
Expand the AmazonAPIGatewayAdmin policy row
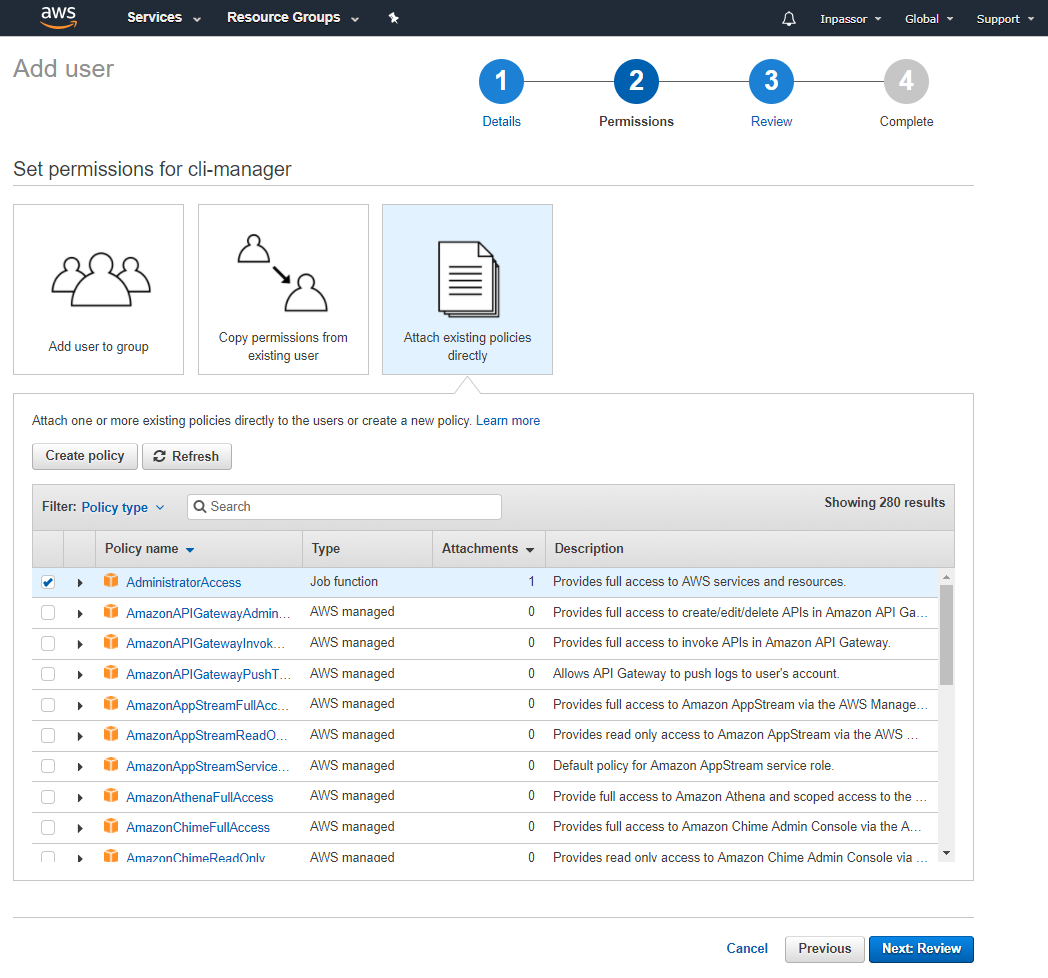point(80,614)
